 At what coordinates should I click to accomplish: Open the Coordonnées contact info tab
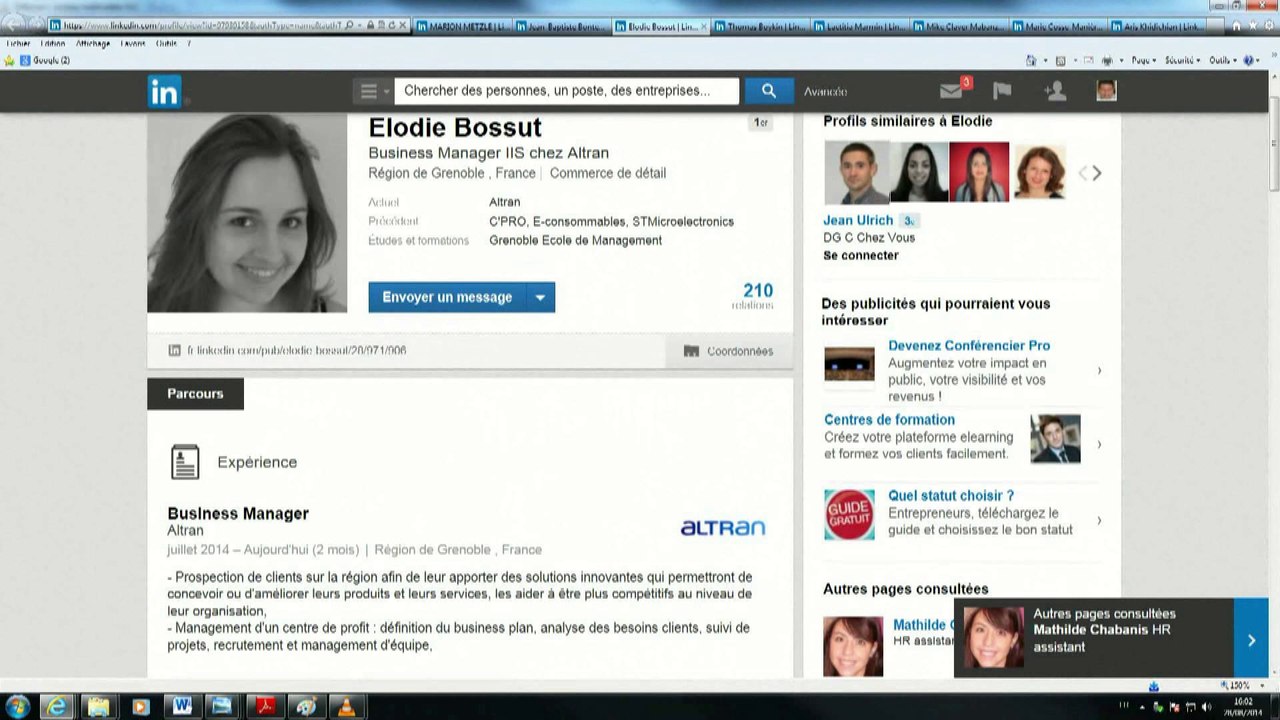pos(729,351)
